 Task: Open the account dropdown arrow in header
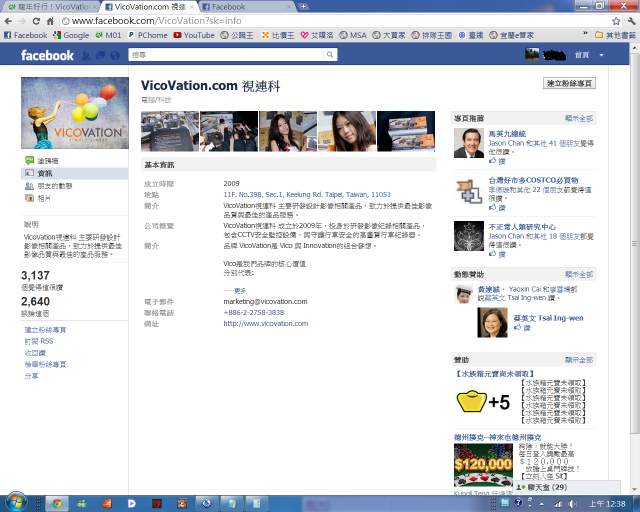point(601,55)
